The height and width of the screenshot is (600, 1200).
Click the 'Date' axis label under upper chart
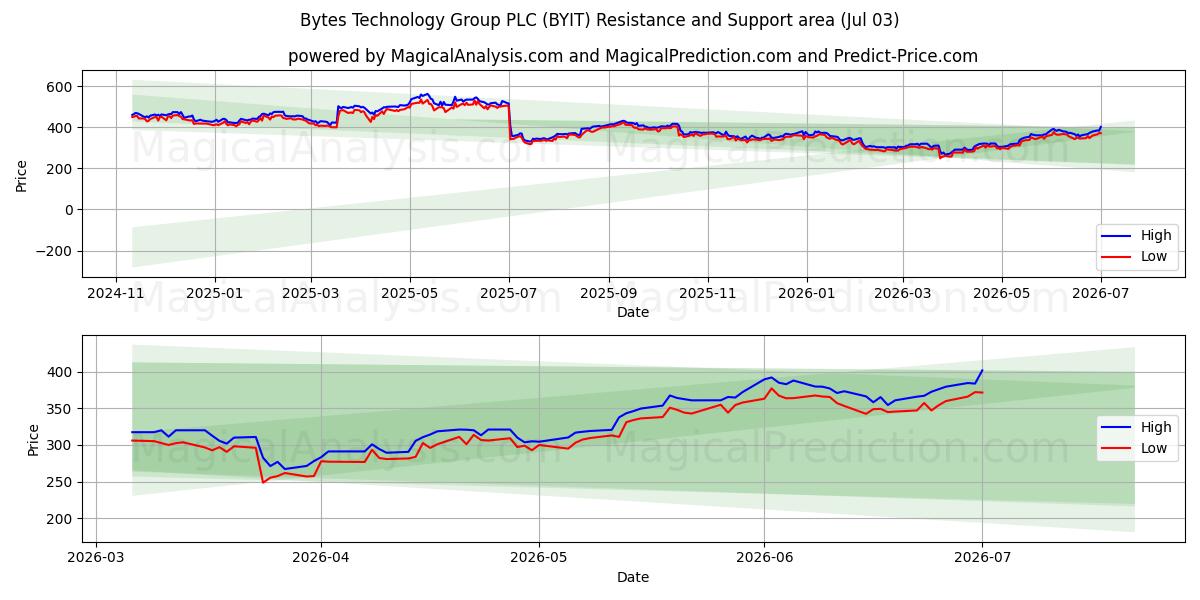[633, 312]
